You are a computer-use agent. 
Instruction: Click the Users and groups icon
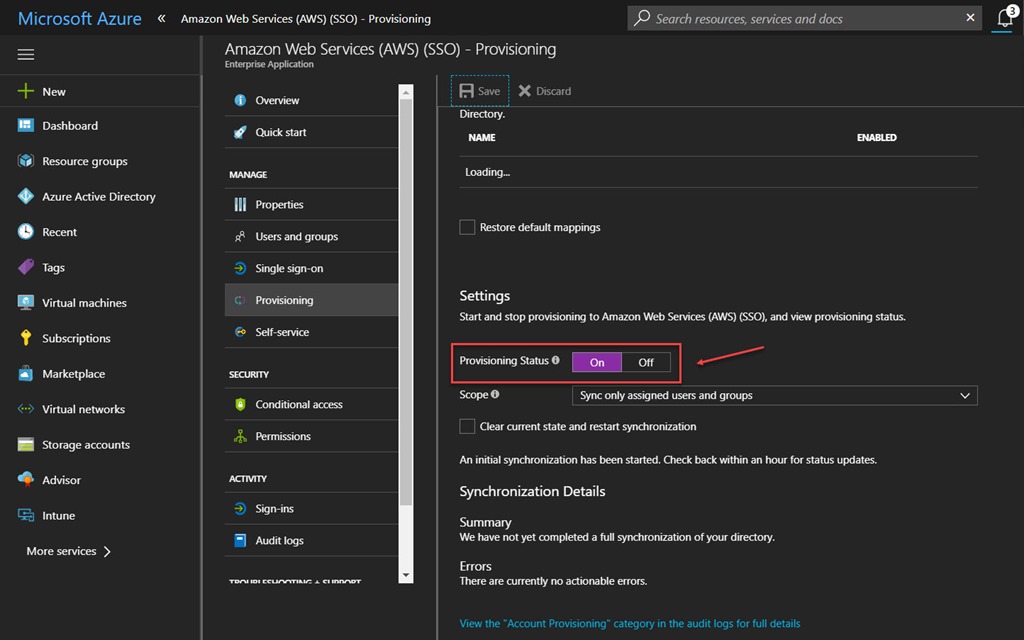pyautogui.click(x=240, y=236)
